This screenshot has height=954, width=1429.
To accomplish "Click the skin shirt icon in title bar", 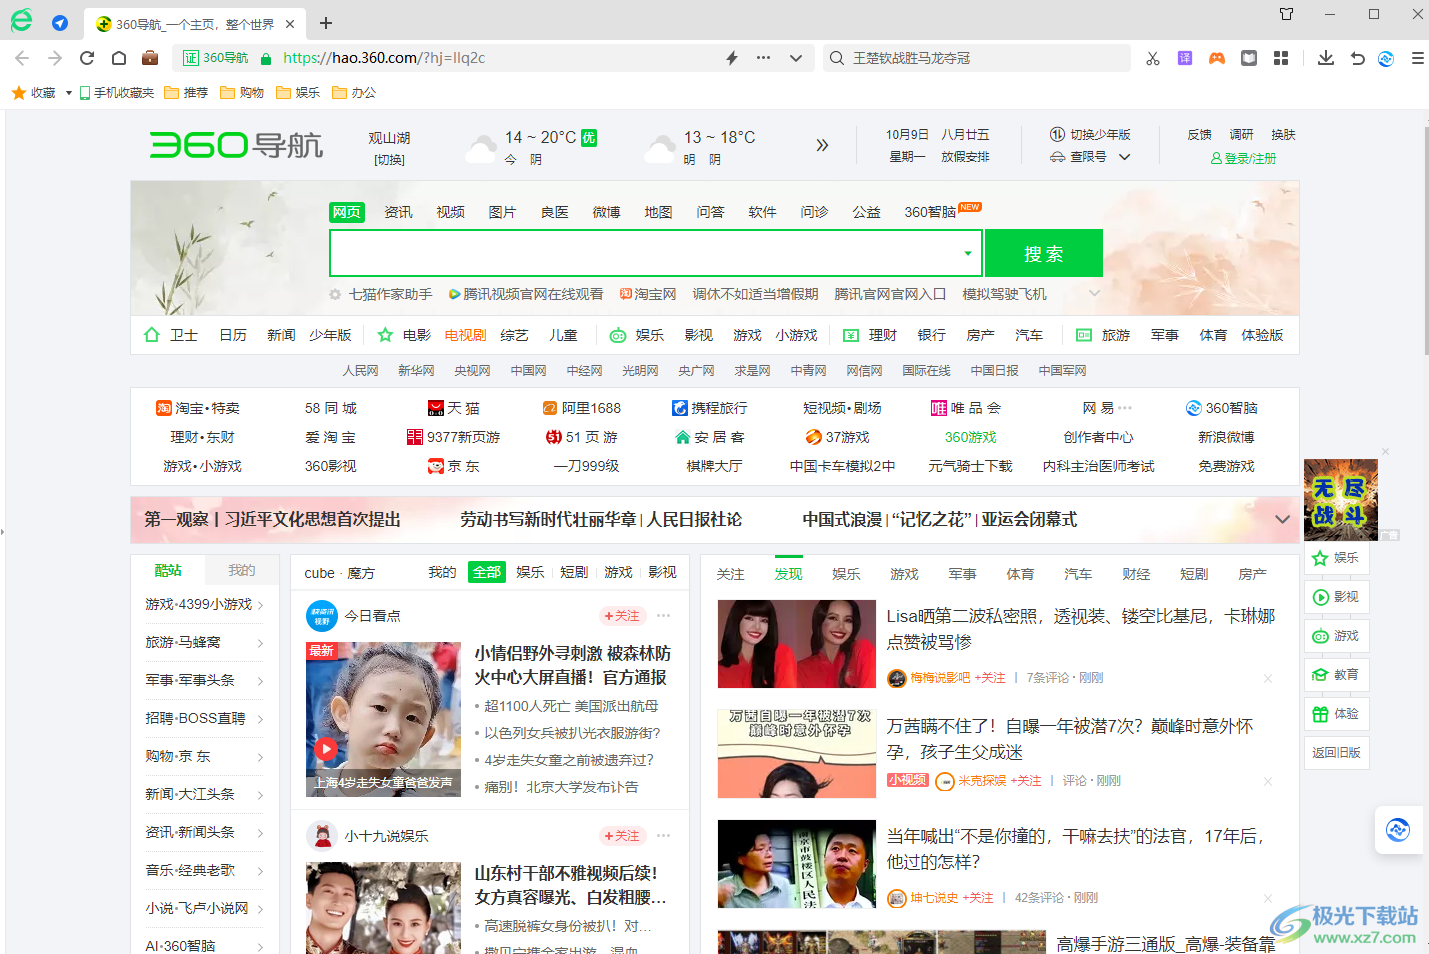I will tap(1287, 14).
